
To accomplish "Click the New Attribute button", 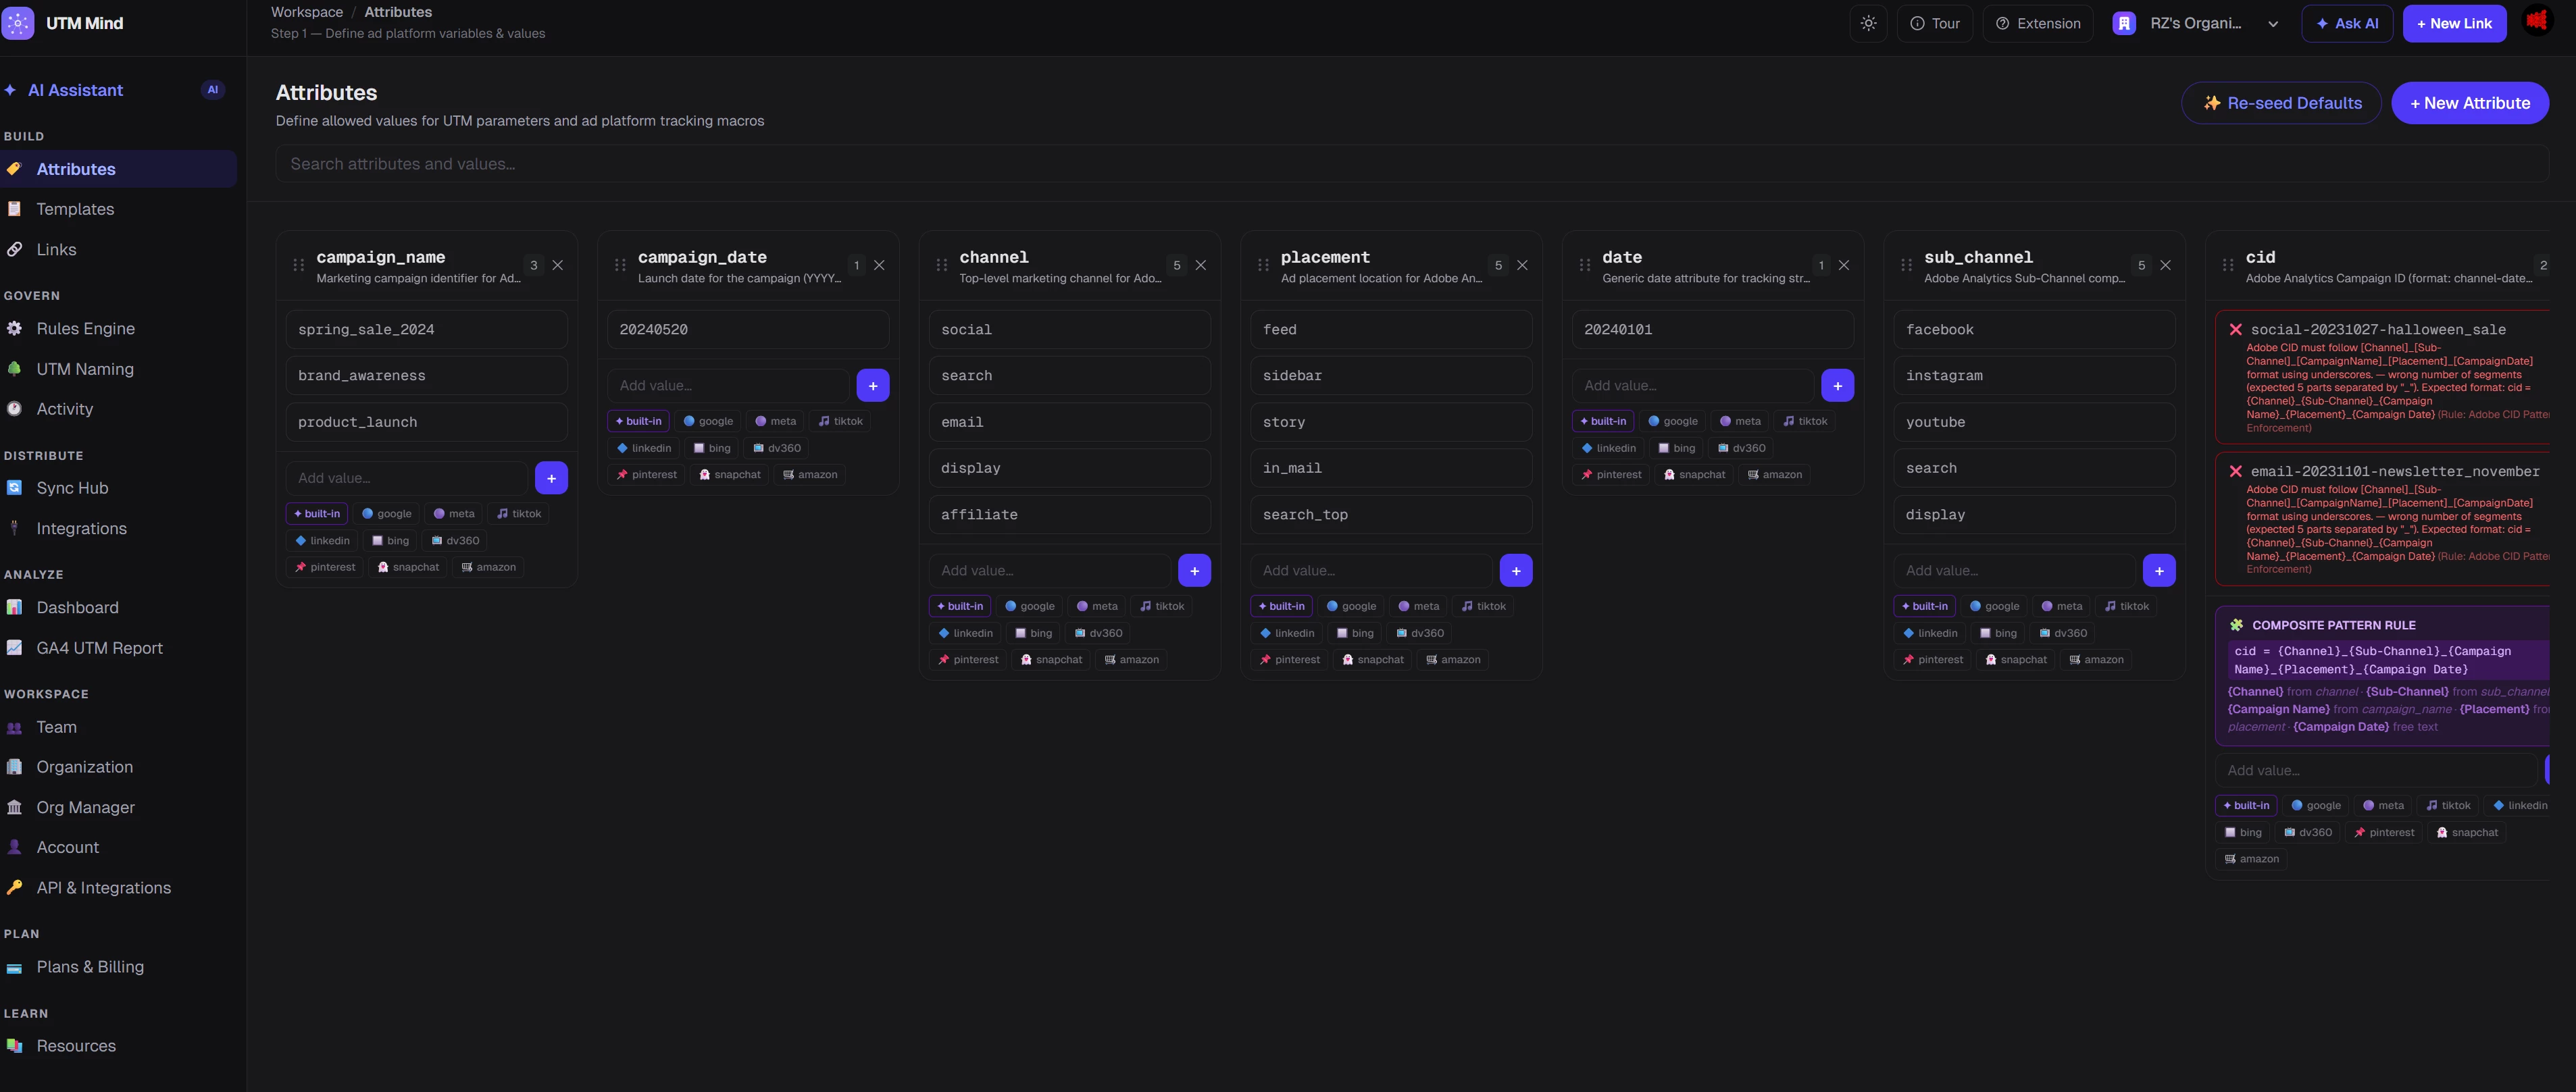I will tap(2469, 103).
